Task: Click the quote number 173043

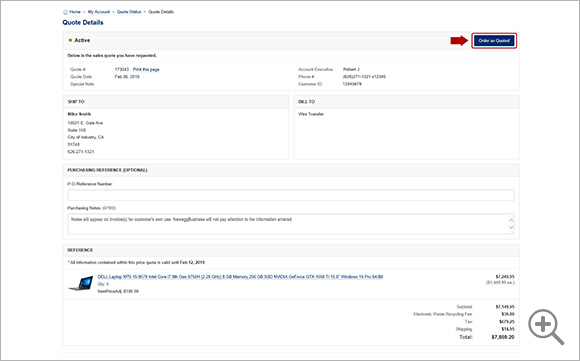Action: click(122, 70)
